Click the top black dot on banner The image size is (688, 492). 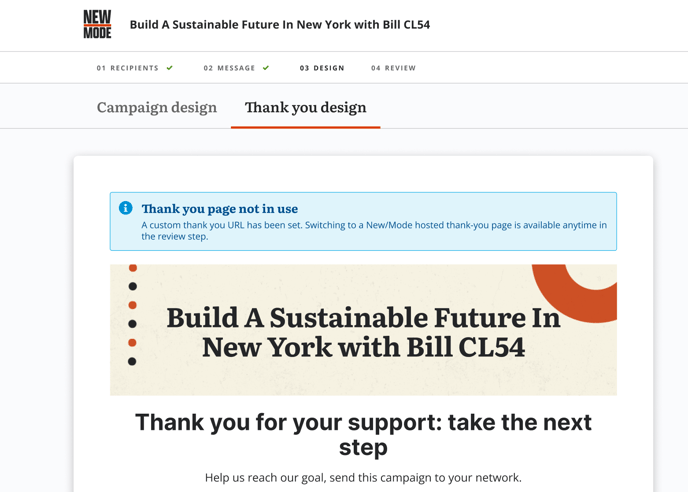click(133, 286)
